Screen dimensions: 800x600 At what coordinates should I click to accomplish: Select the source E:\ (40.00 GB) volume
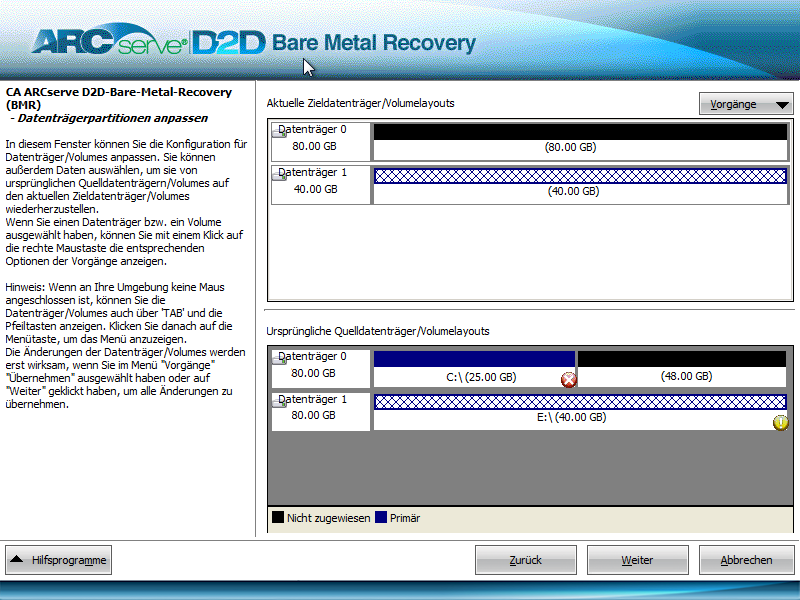point(581,412)
